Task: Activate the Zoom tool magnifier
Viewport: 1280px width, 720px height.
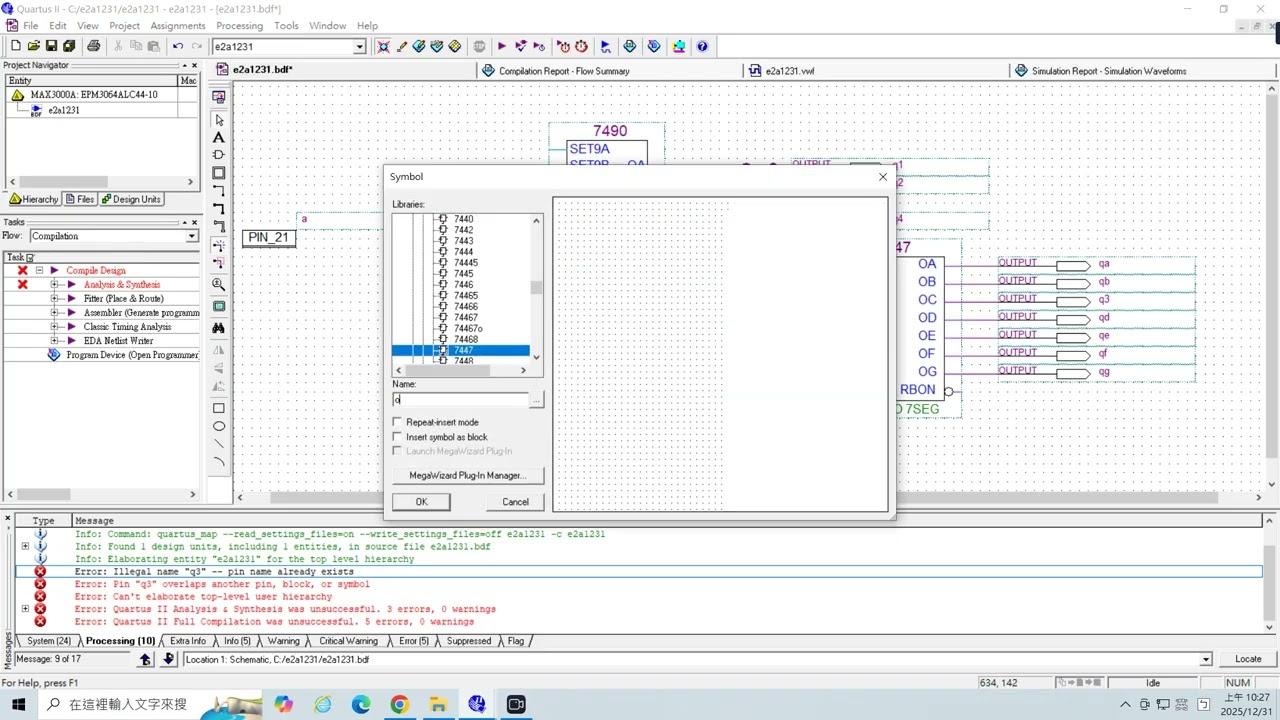Action: (219, 285)
